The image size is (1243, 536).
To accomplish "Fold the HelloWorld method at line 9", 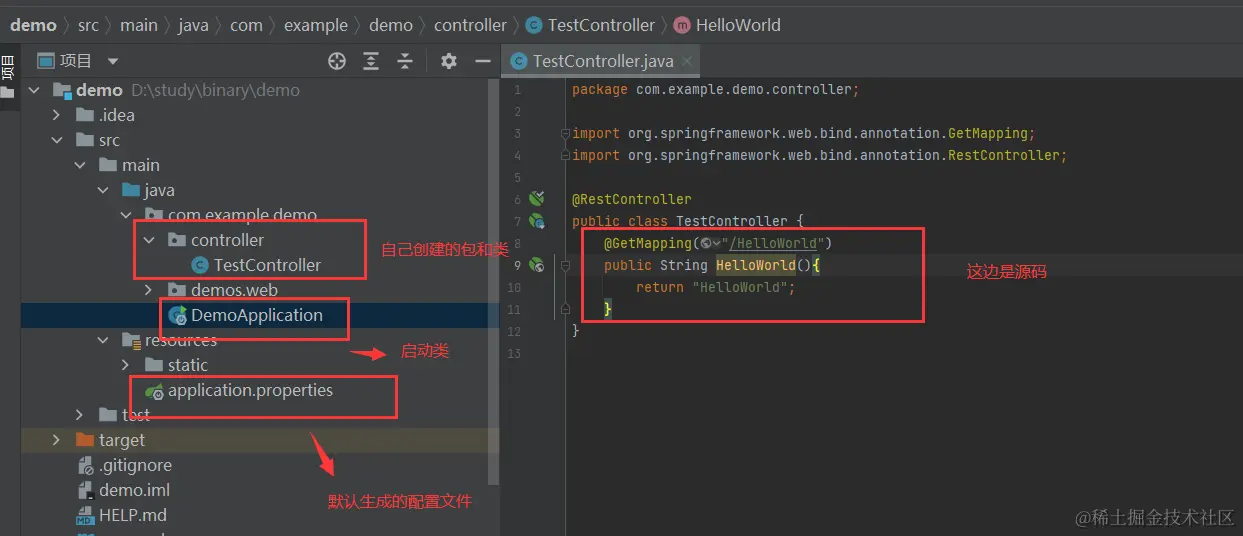I will click(566, 265).
